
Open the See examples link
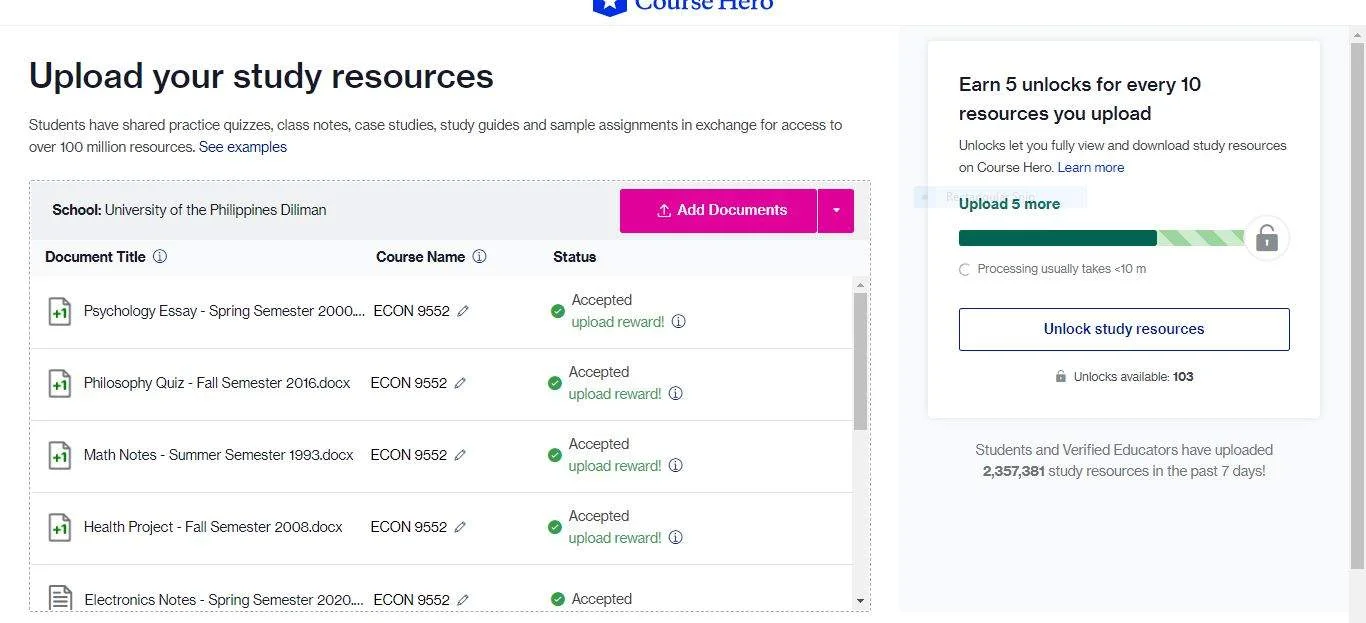(243, 147)
